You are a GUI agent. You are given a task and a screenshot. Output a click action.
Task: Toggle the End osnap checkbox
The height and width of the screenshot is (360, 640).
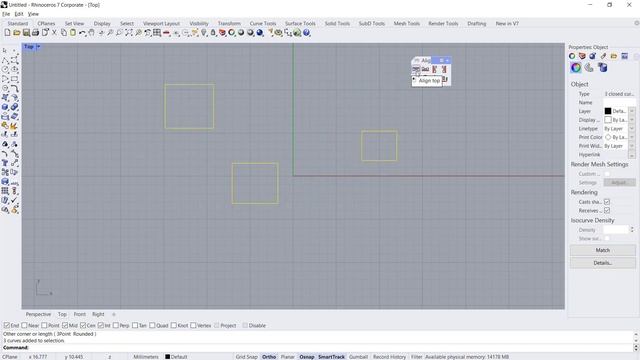(7, 325)
